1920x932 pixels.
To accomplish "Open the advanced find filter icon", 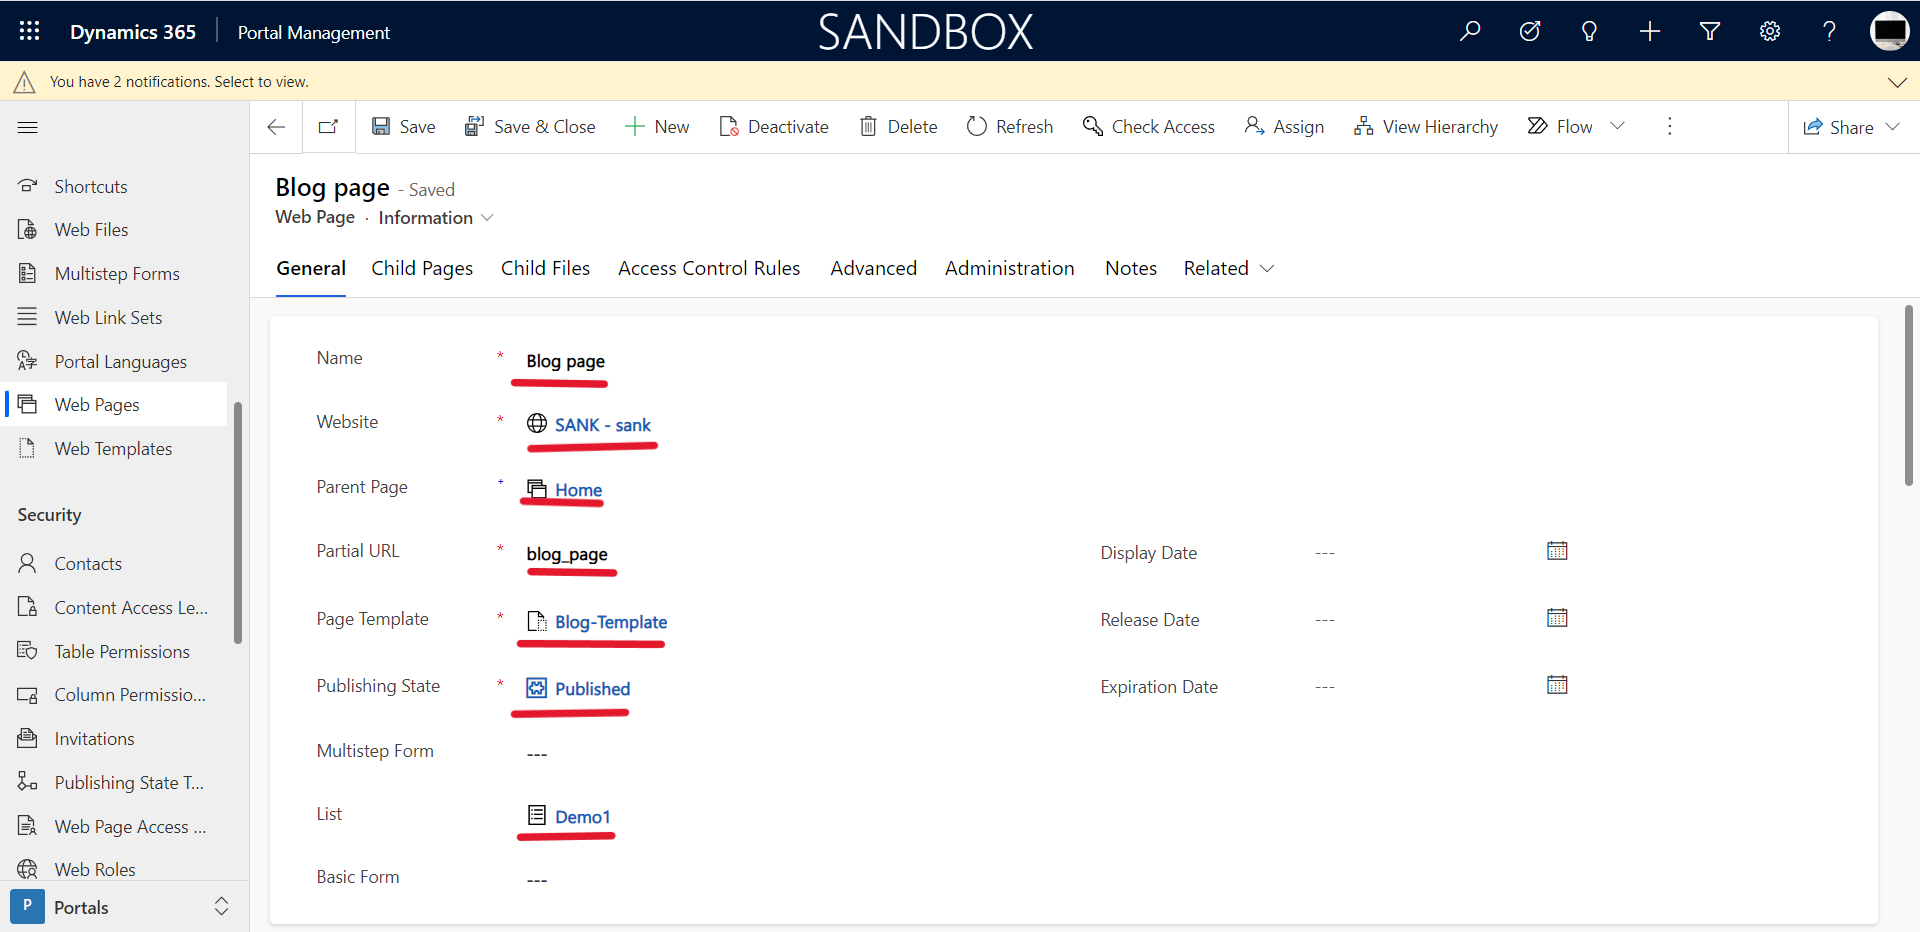I will coord(1710,31).
